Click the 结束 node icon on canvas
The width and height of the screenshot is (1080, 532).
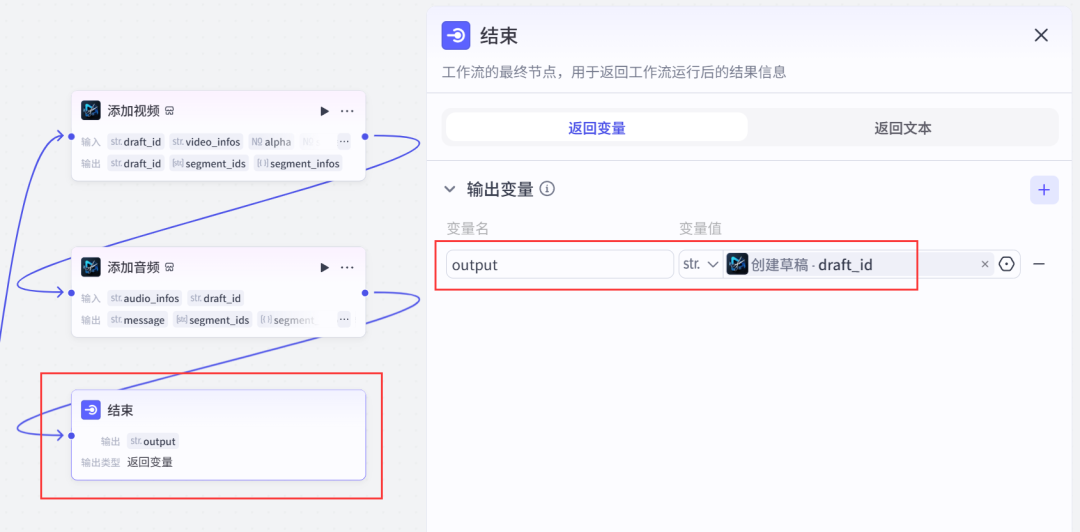[91, 410]
